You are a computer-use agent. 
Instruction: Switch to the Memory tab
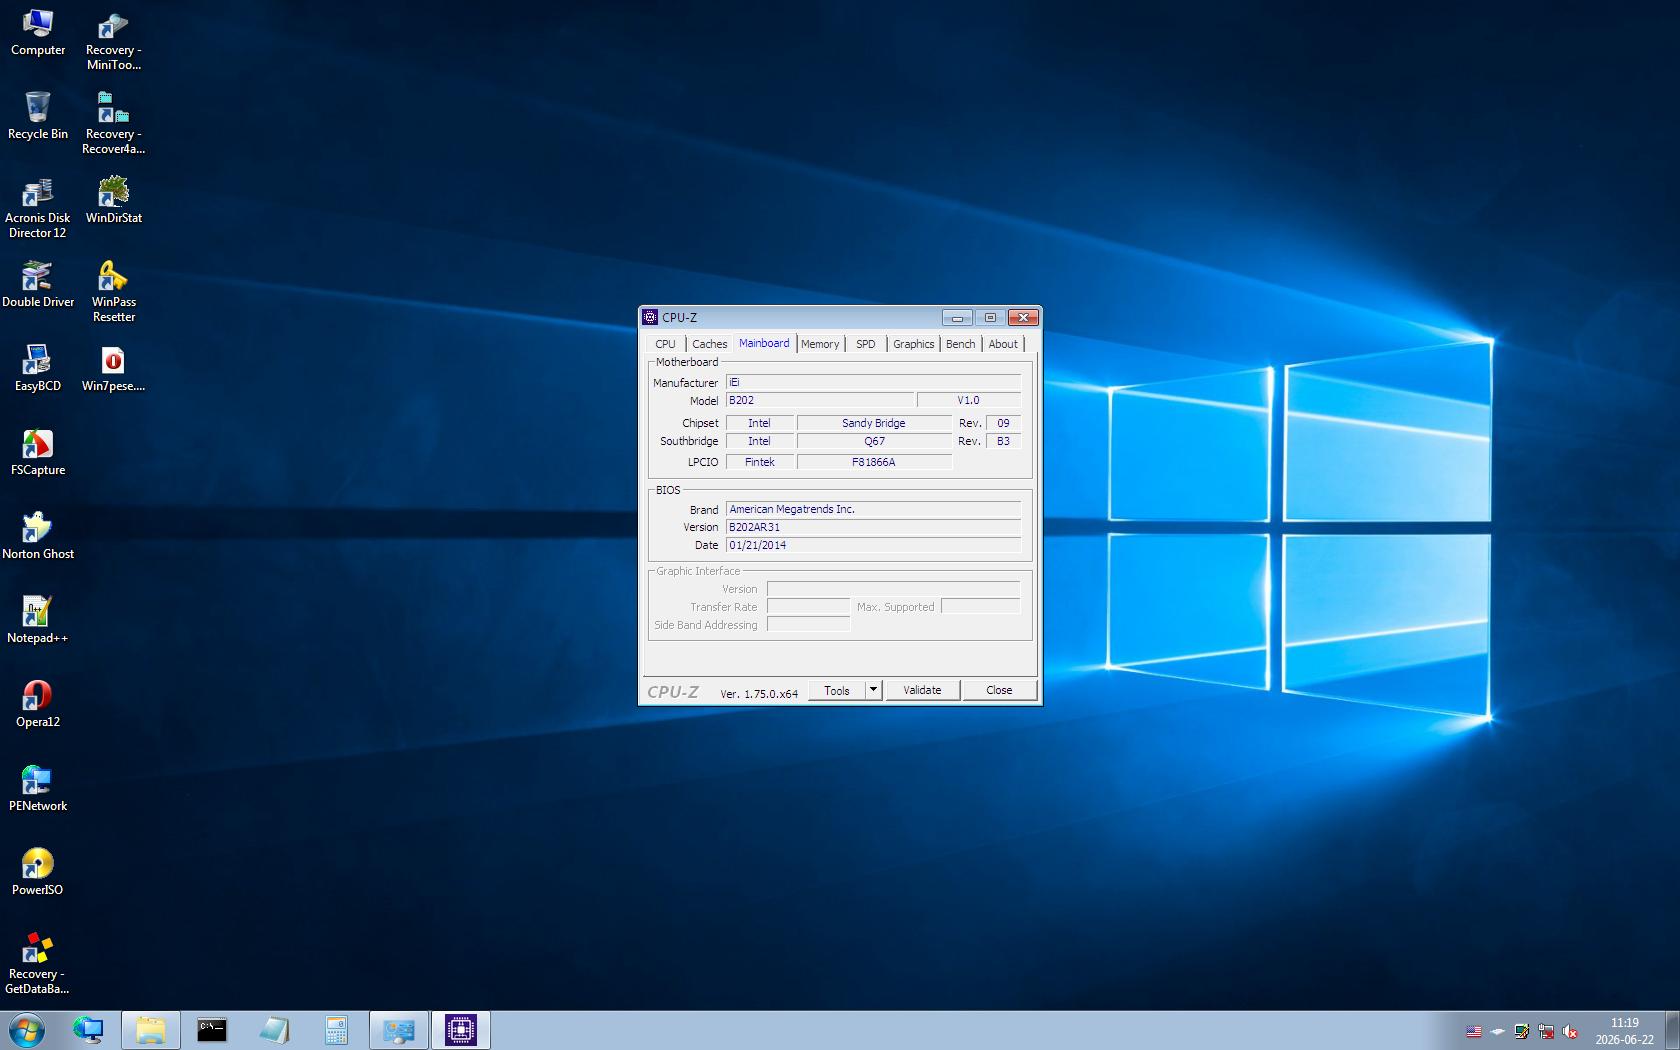tap(820, 344)
